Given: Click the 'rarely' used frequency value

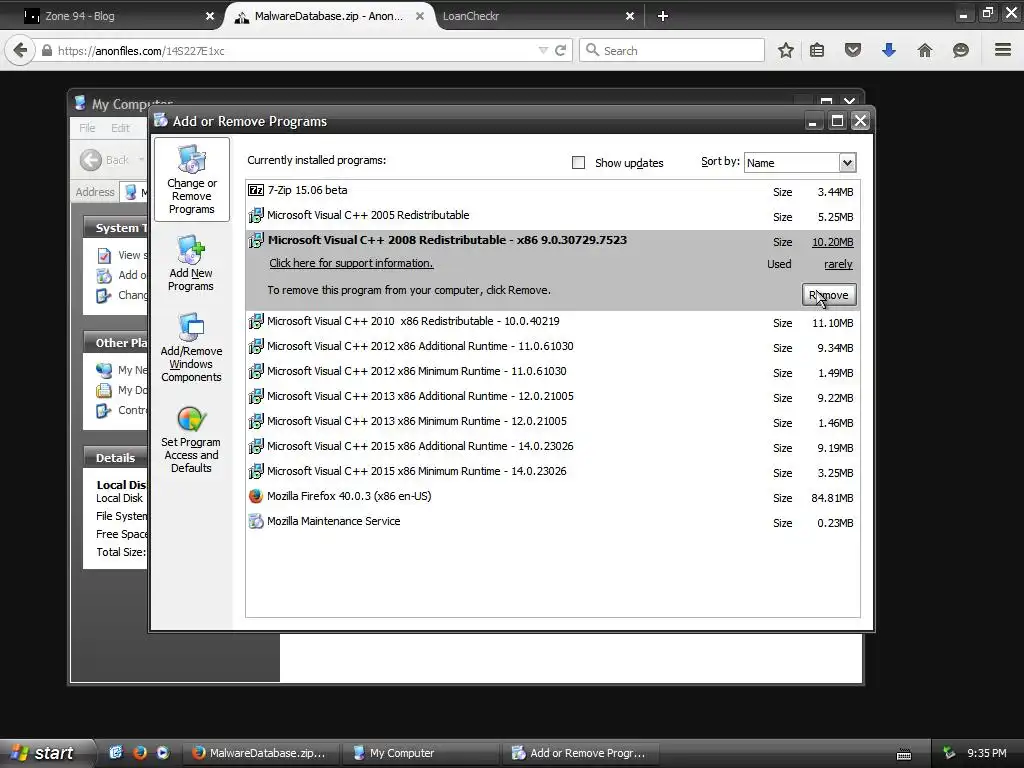Looking at the screenshot, I should (839, 264).
